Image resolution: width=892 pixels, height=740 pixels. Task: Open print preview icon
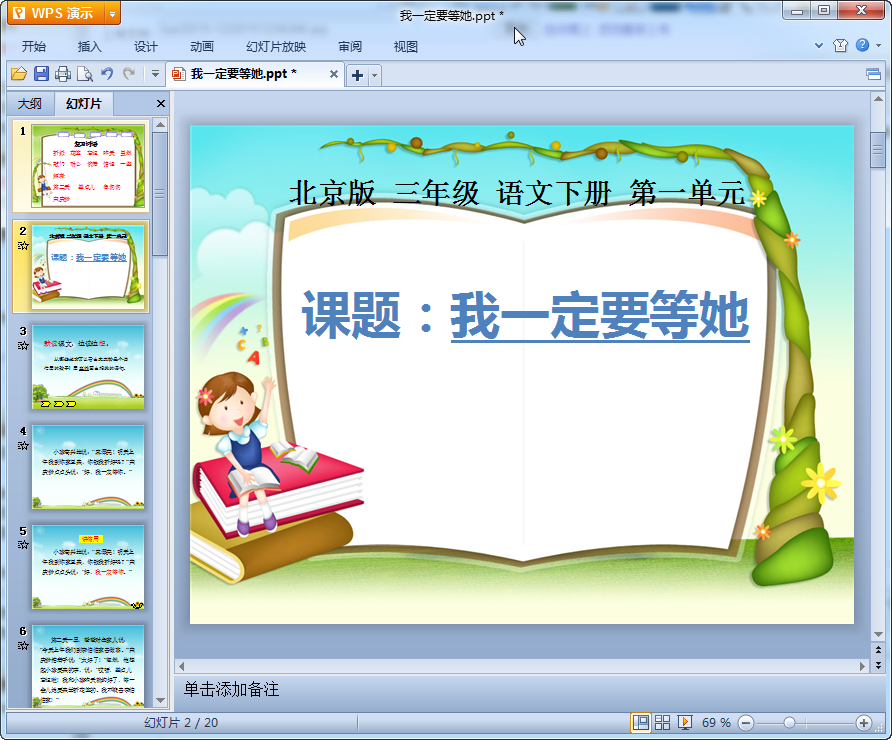tap(85, 74)
